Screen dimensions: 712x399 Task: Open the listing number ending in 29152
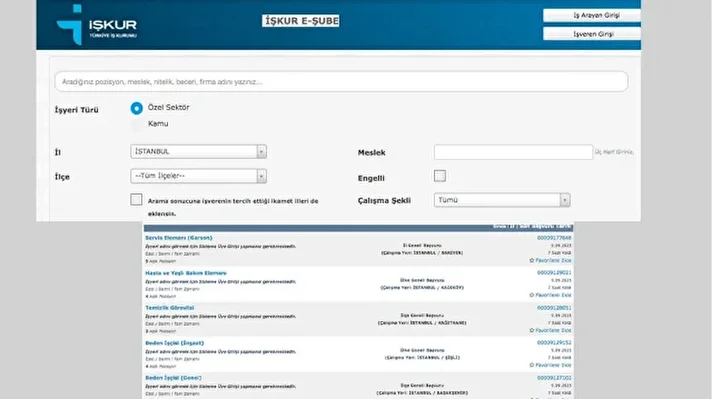[554, 343]
